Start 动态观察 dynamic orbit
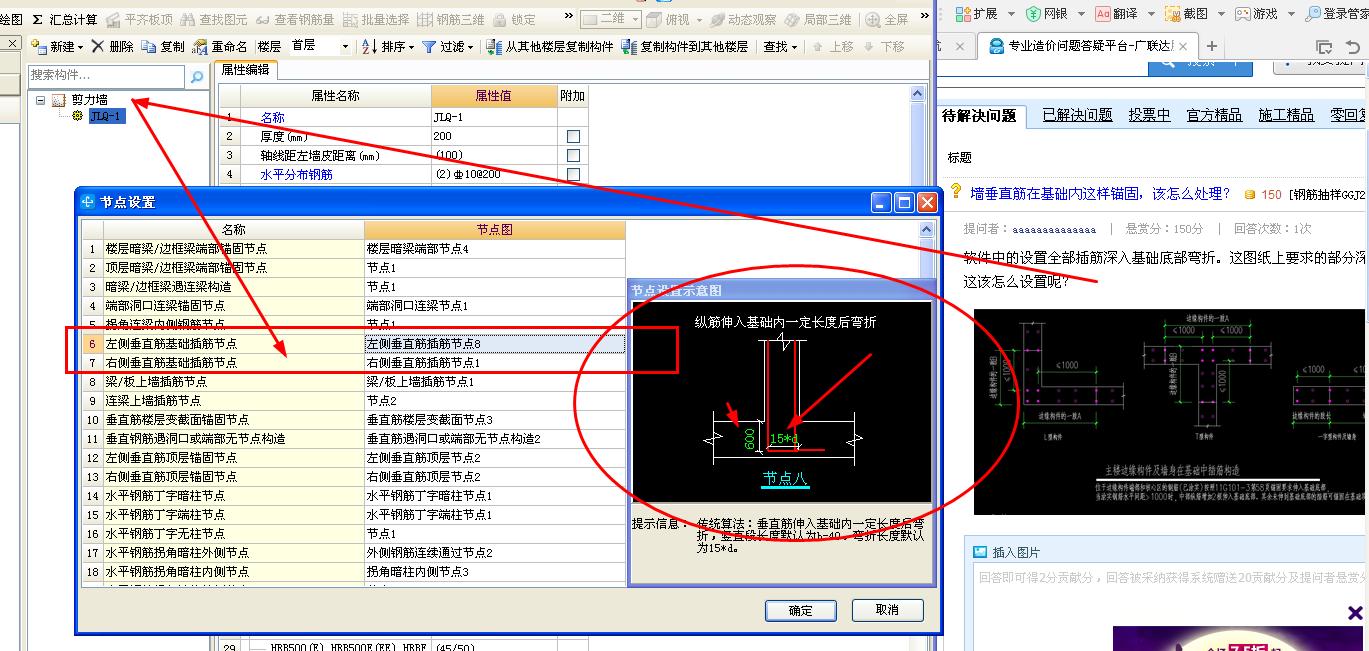The height and width of the screenshot is (651, 1369). point(743,19)
